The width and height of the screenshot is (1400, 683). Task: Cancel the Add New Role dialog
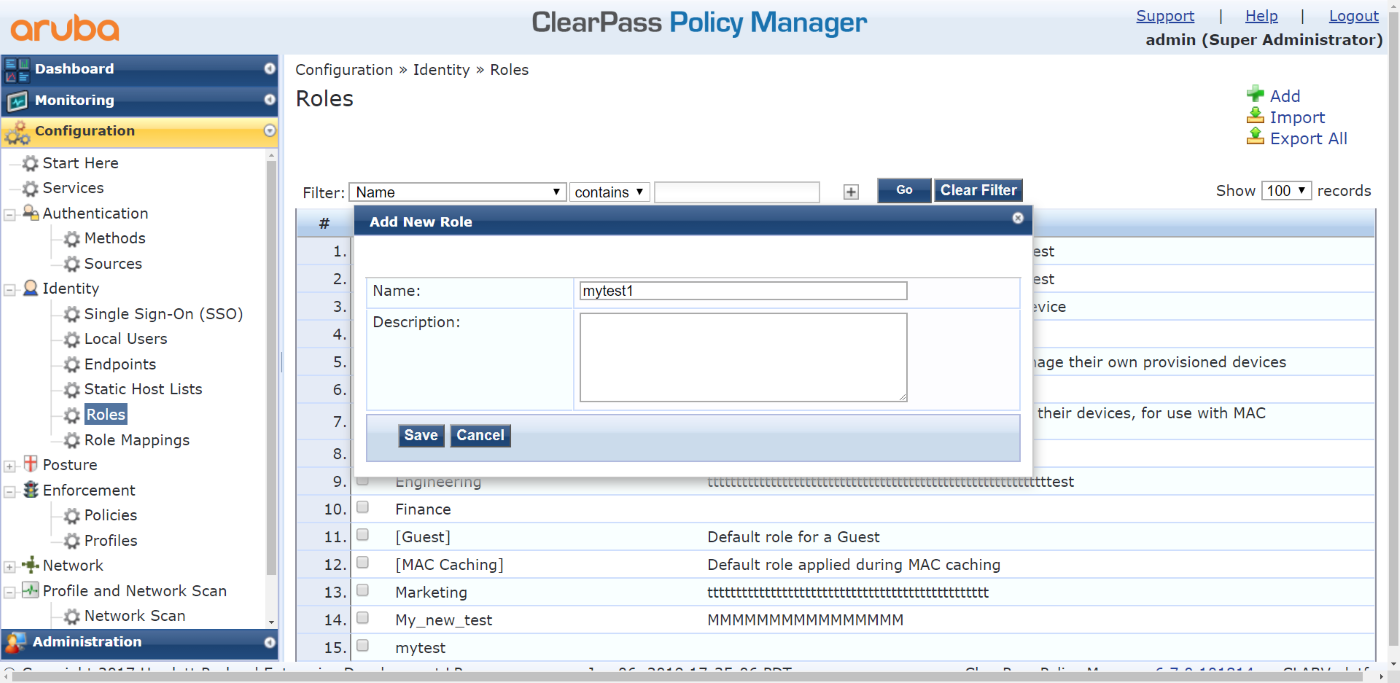(x=480, y=435)
